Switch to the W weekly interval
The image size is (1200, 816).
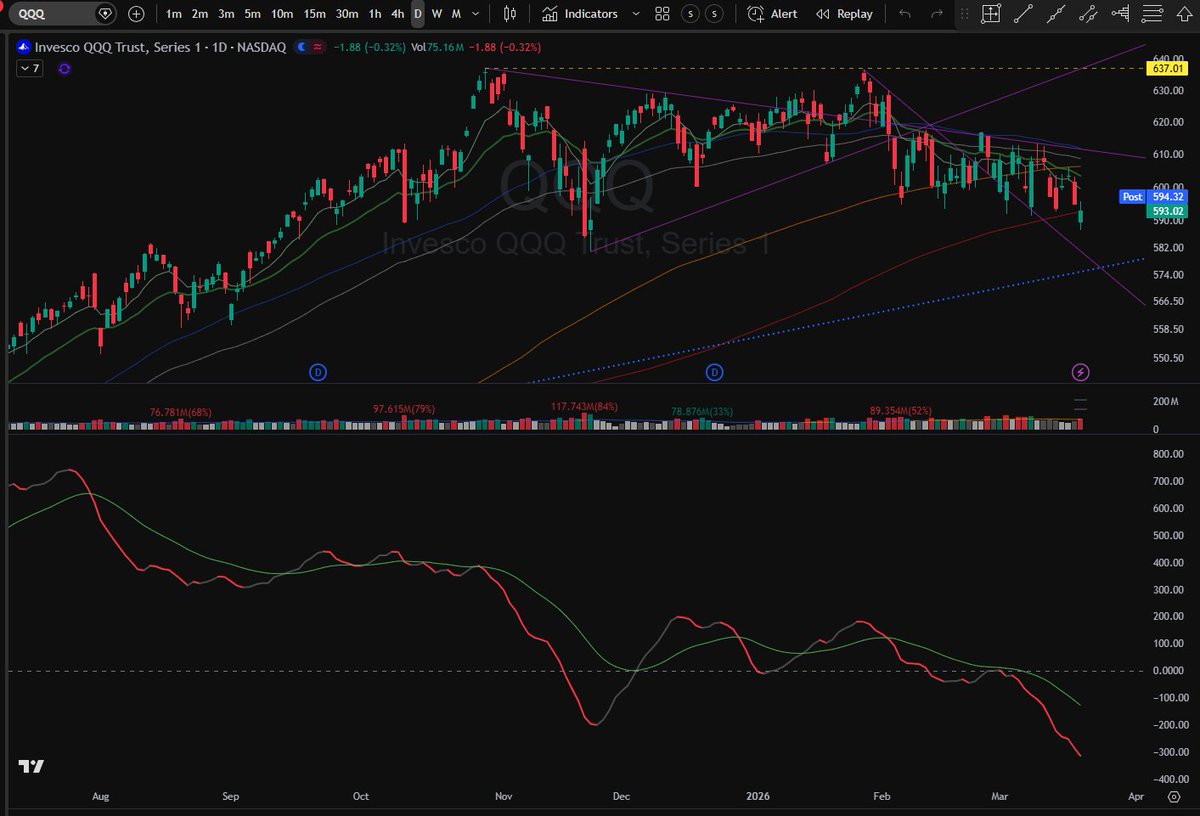pos(437,14)
